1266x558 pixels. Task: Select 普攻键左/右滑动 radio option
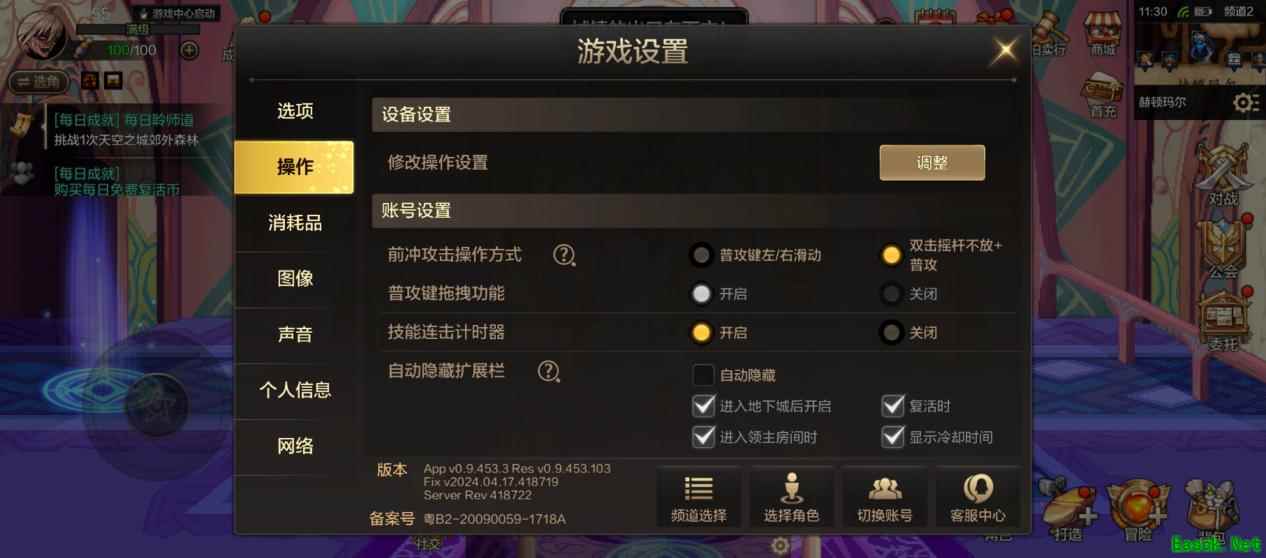(x=702, y=255)
